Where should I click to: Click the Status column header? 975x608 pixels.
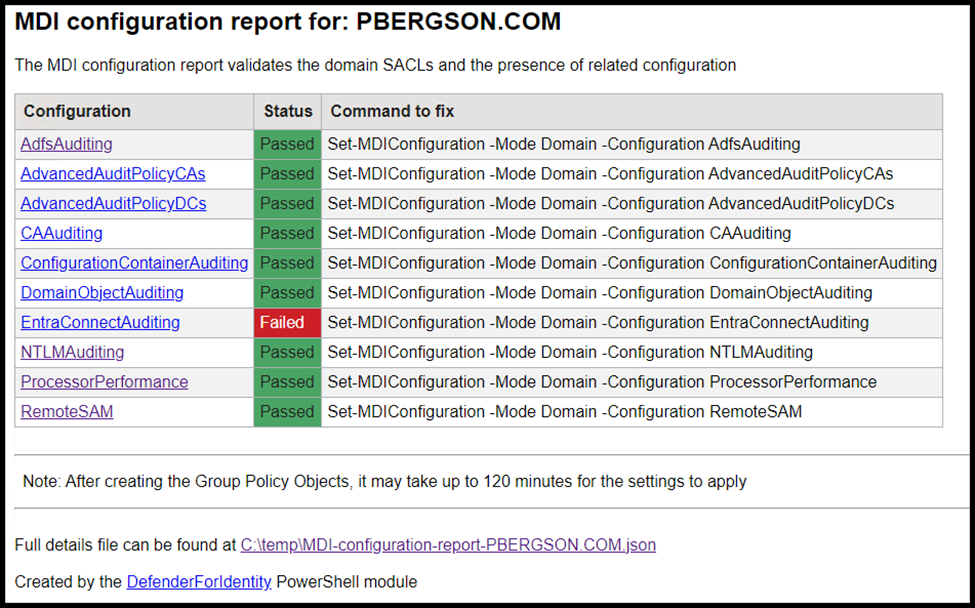[x=288, y=111]
